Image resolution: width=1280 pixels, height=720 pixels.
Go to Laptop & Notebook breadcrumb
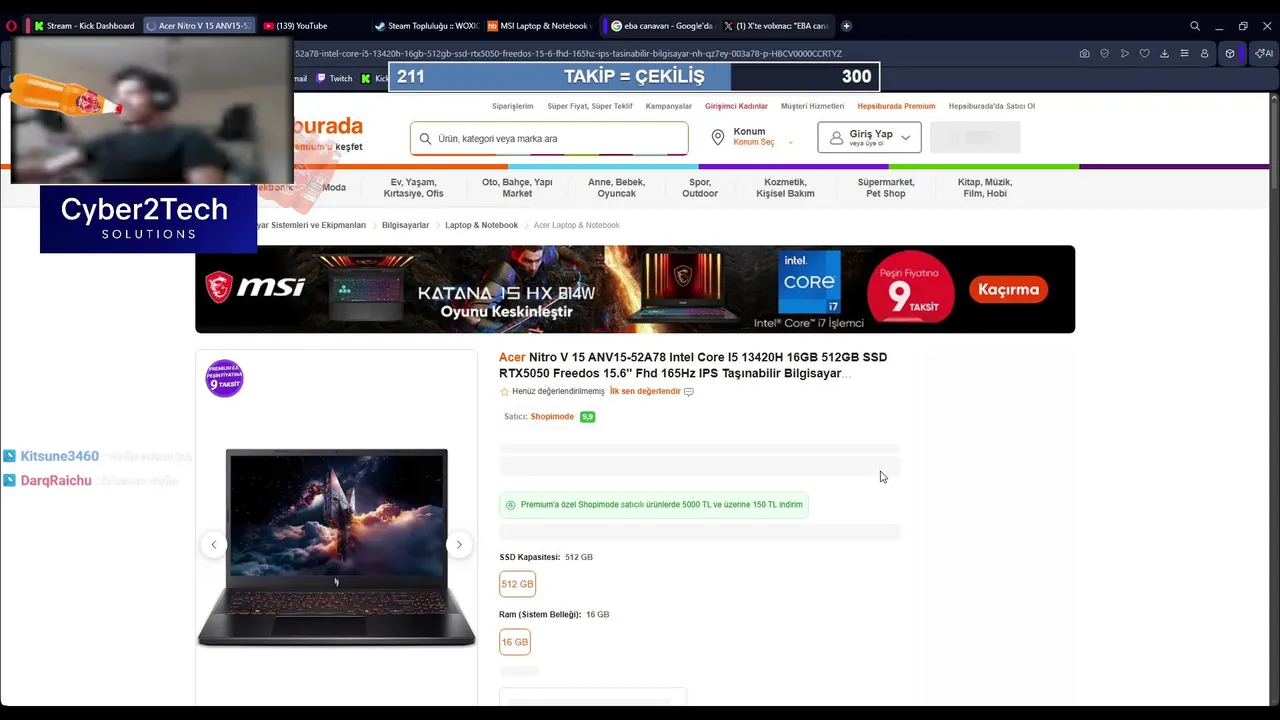[x=481, y=225]
